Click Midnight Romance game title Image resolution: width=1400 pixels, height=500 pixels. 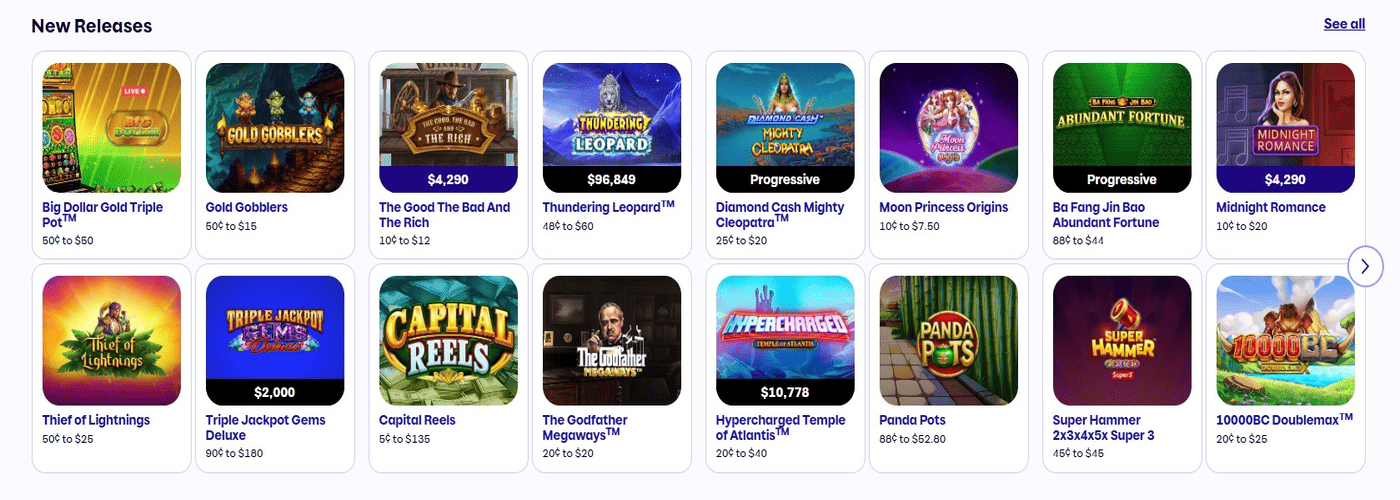[x=1271, y=208]
